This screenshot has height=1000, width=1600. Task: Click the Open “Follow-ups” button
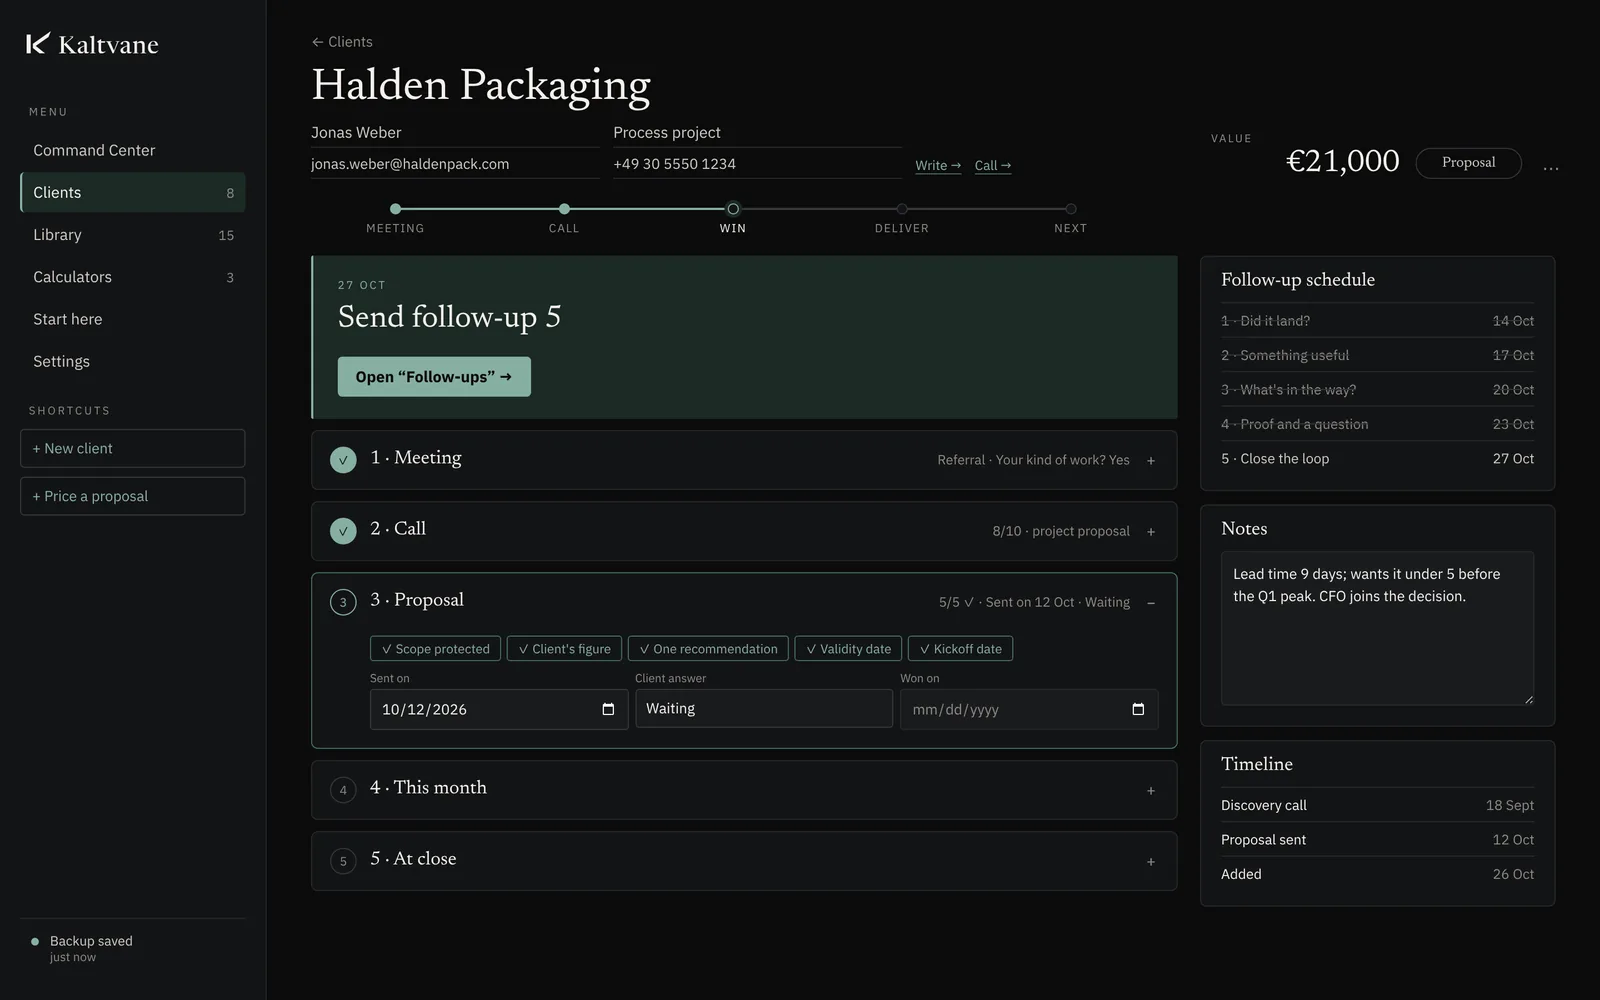pos(434,376)
